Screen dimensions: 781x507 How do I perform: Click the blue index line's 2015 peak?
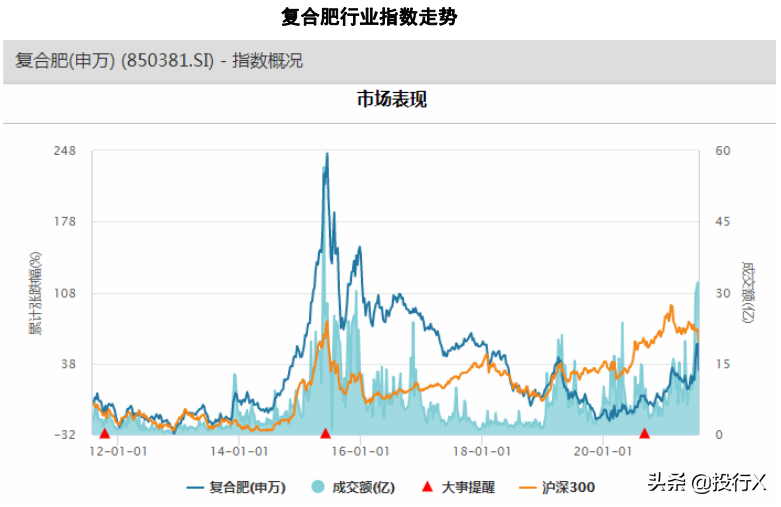pyautogui.click(x=327, y=154)
